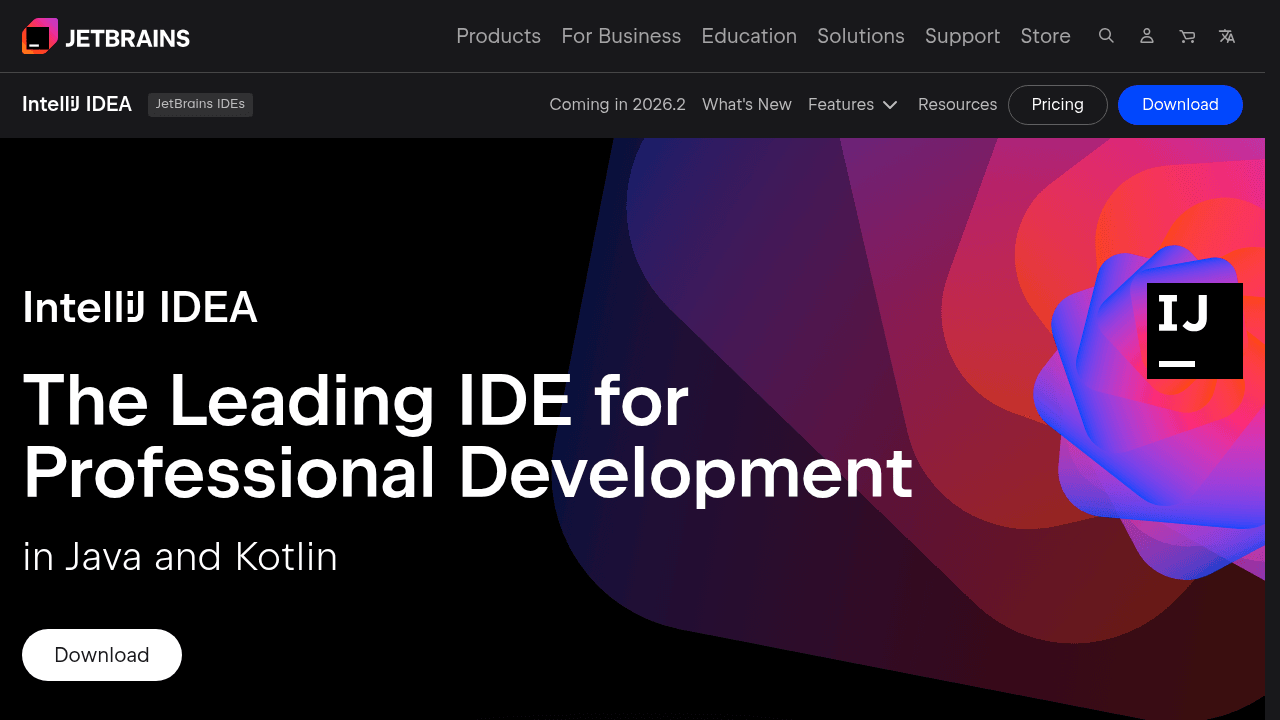
Task: Open the Support menu
Action: [x=962, y=36]
